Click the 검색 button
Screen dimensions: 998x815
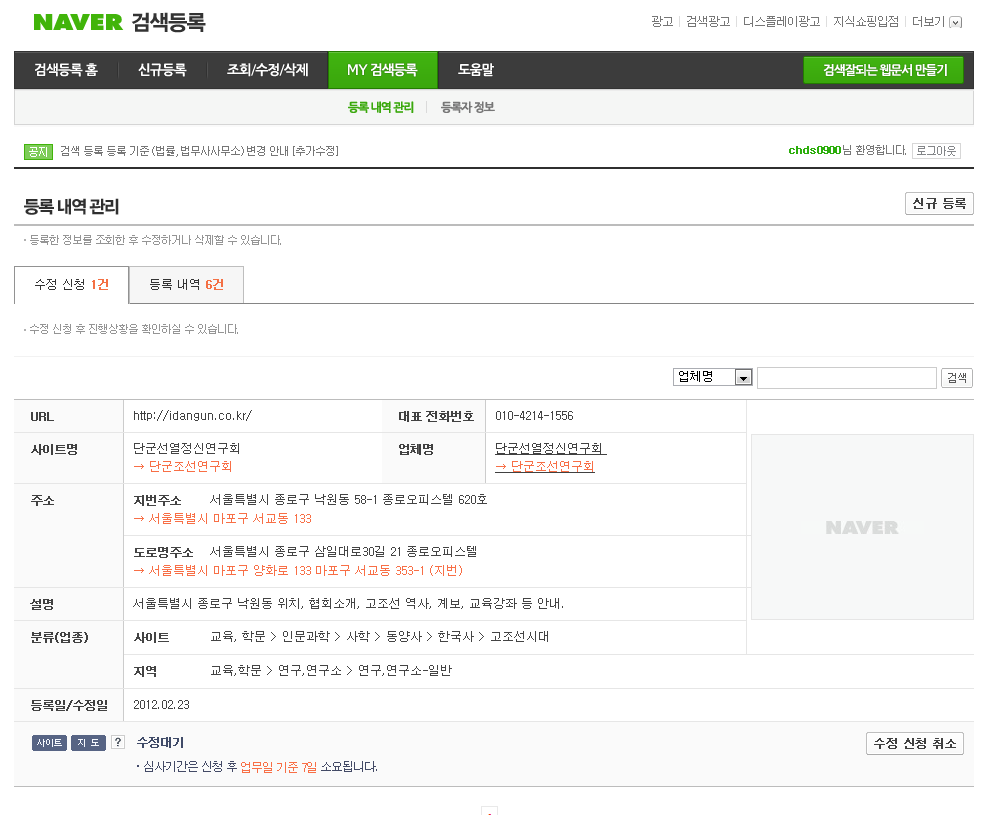(x=957, y=378)
